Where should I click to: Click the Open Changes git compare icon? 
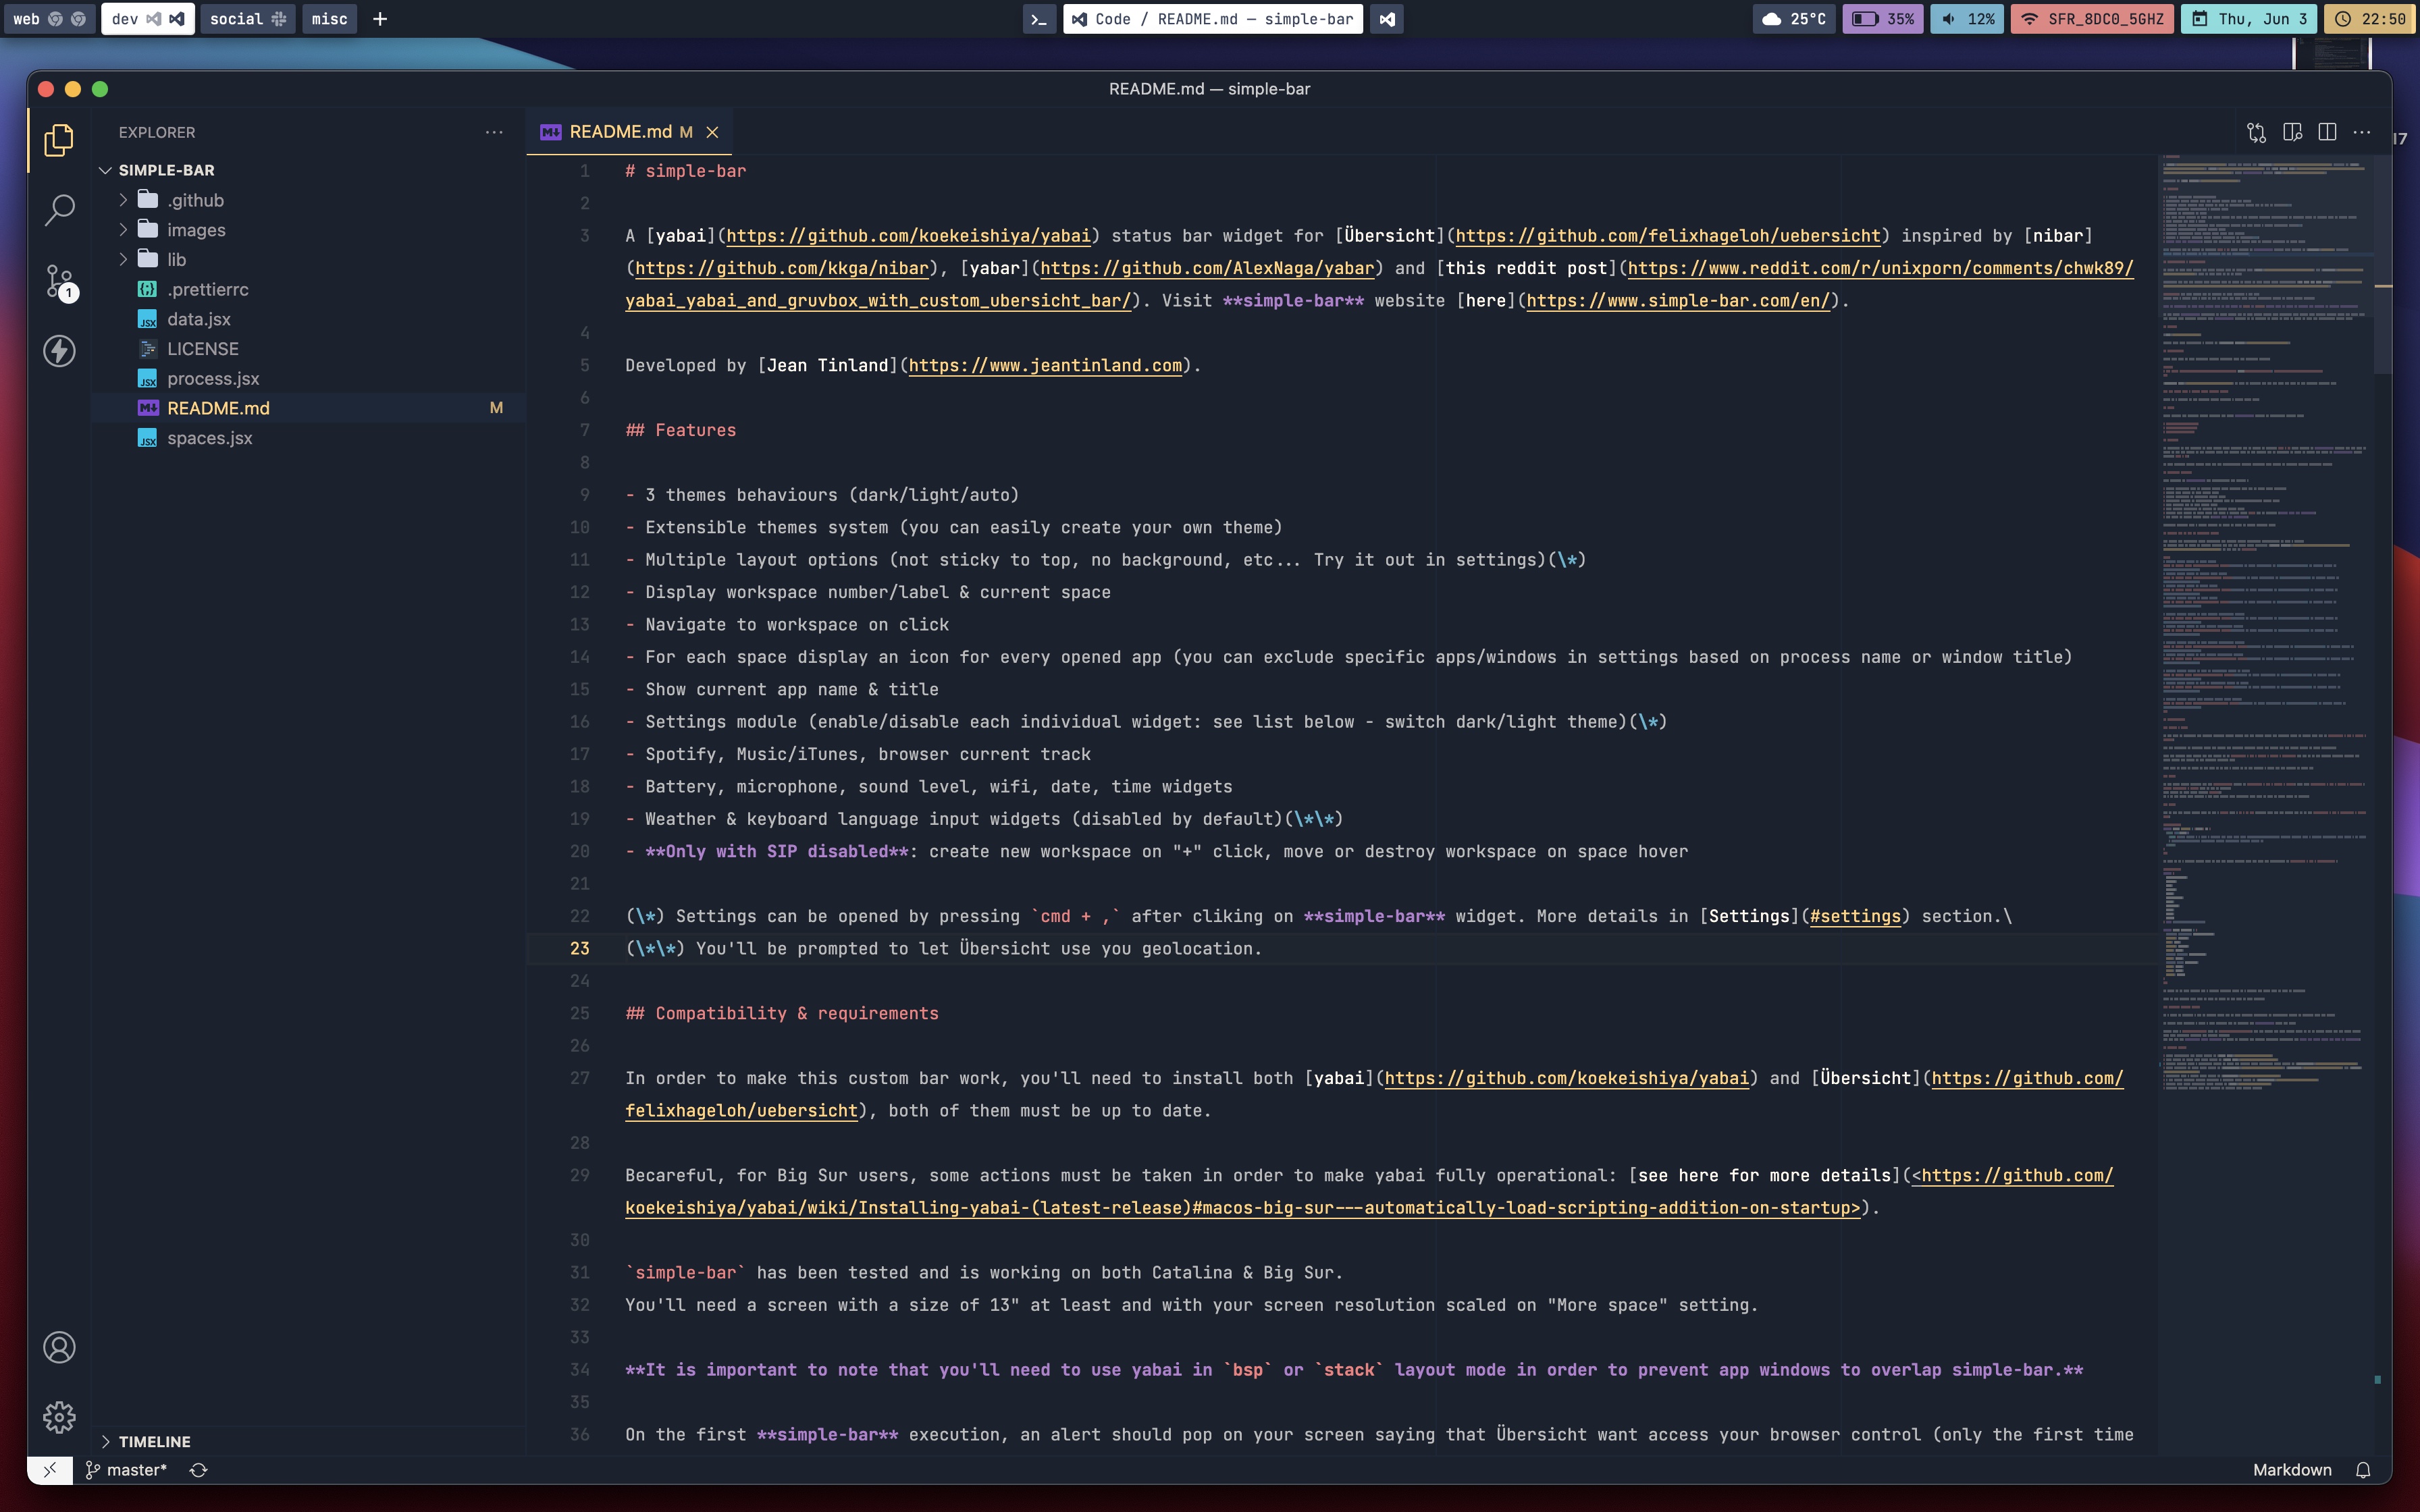click(2256, 132)
